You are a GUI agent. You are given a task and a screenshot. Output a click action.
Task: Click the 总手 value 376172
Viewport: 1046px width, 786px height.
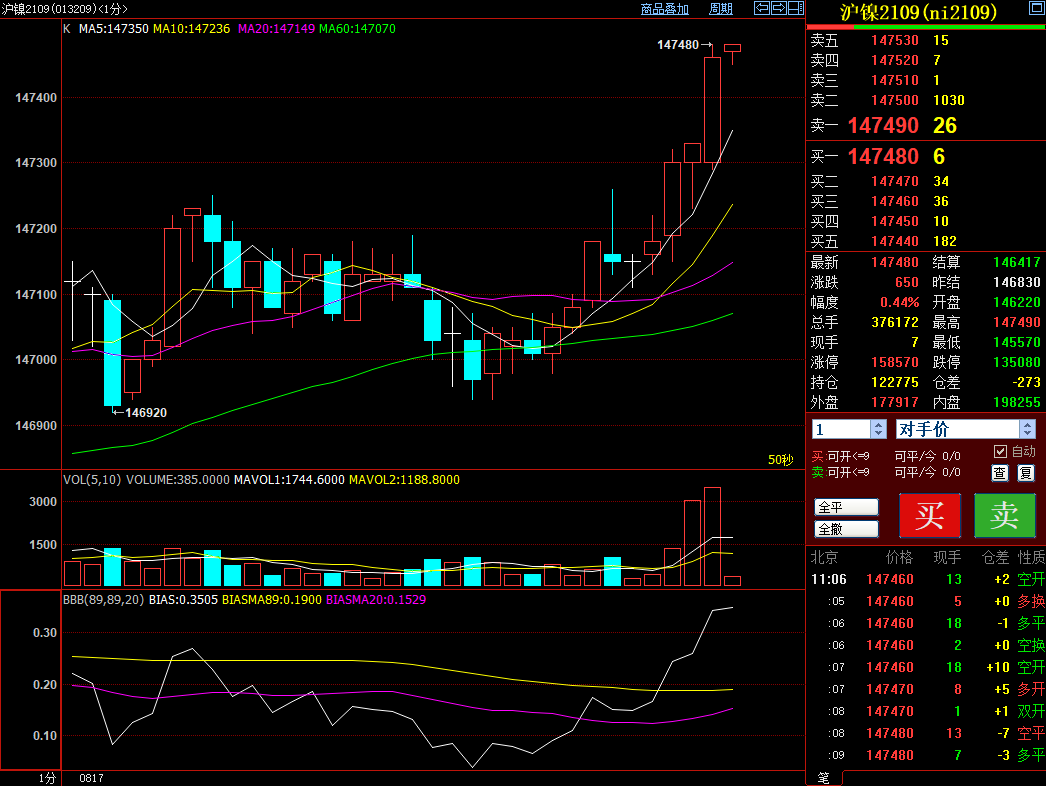[895, 322]
